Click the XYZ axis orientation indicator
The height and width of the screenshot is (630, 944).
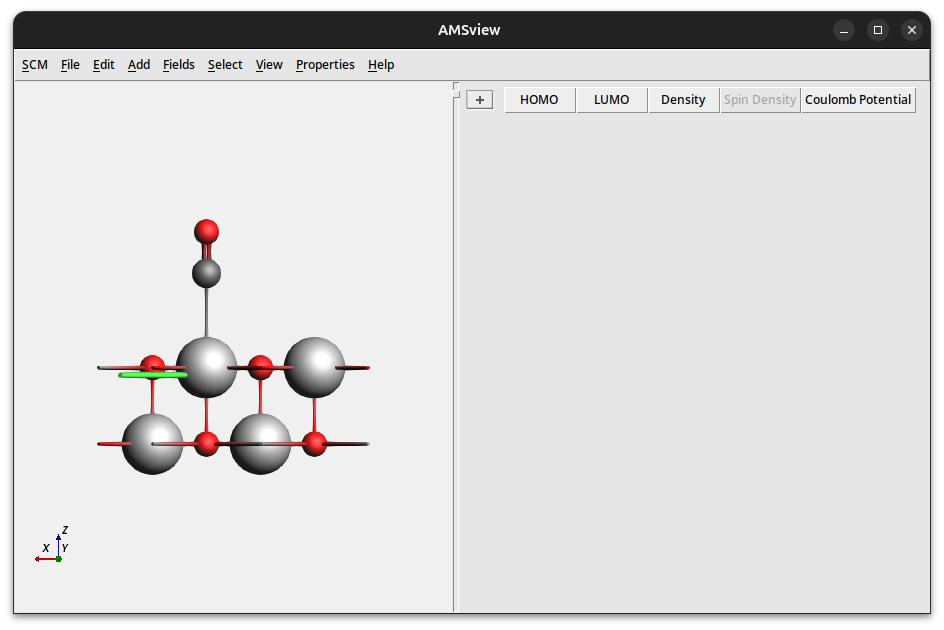[57, 547]
